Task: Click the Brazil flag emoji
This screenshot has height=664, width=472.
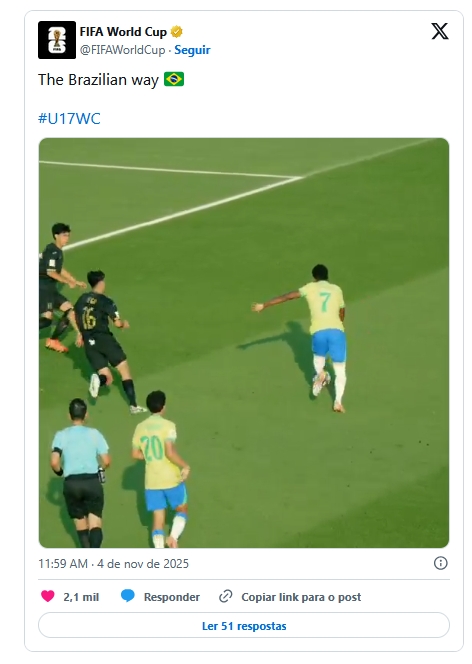Action: [x=174, y=79]
